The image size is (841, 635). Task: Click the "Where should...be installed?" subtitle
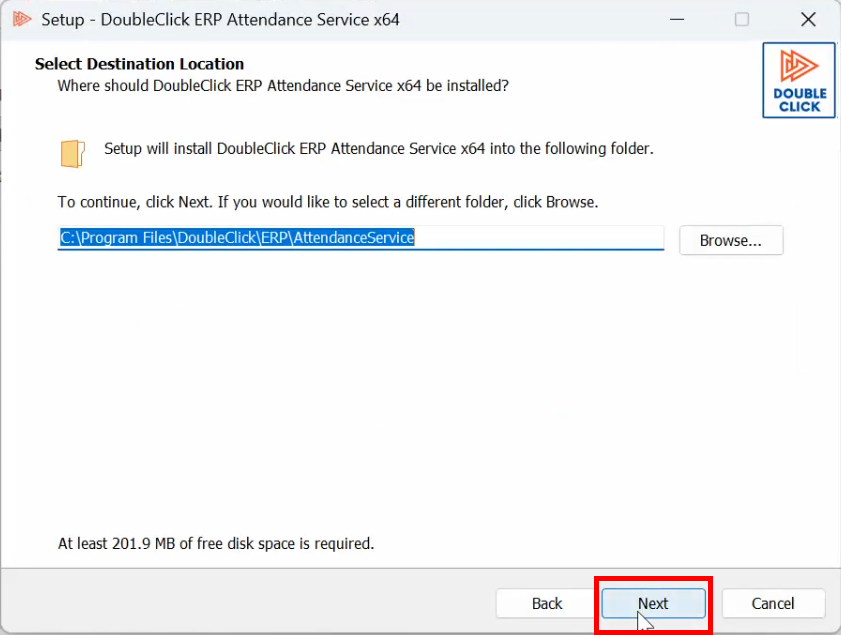click(x=283, y=86)
